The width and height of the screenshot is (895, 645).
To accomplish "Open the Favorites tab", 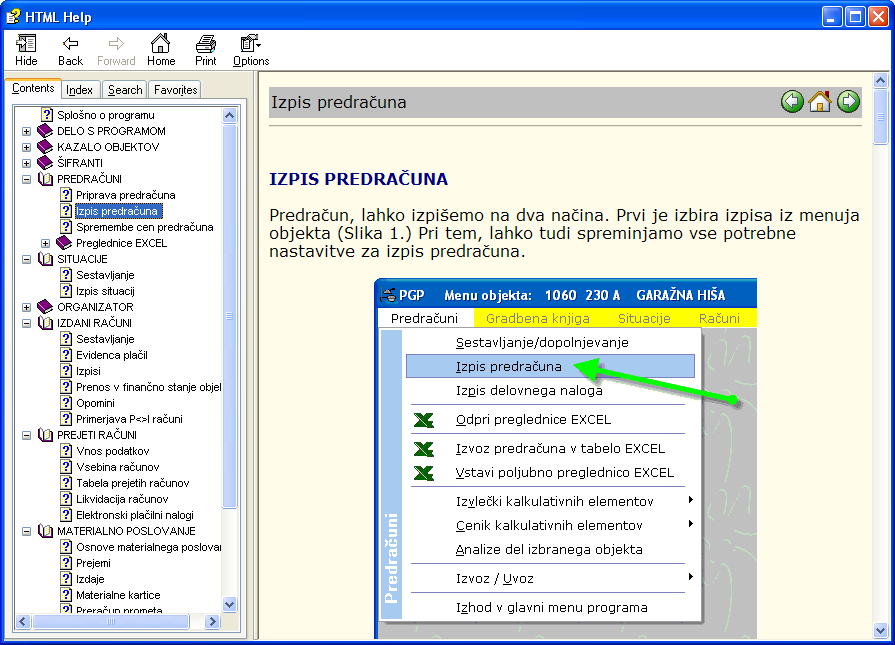I will click(x=175, y=90).
